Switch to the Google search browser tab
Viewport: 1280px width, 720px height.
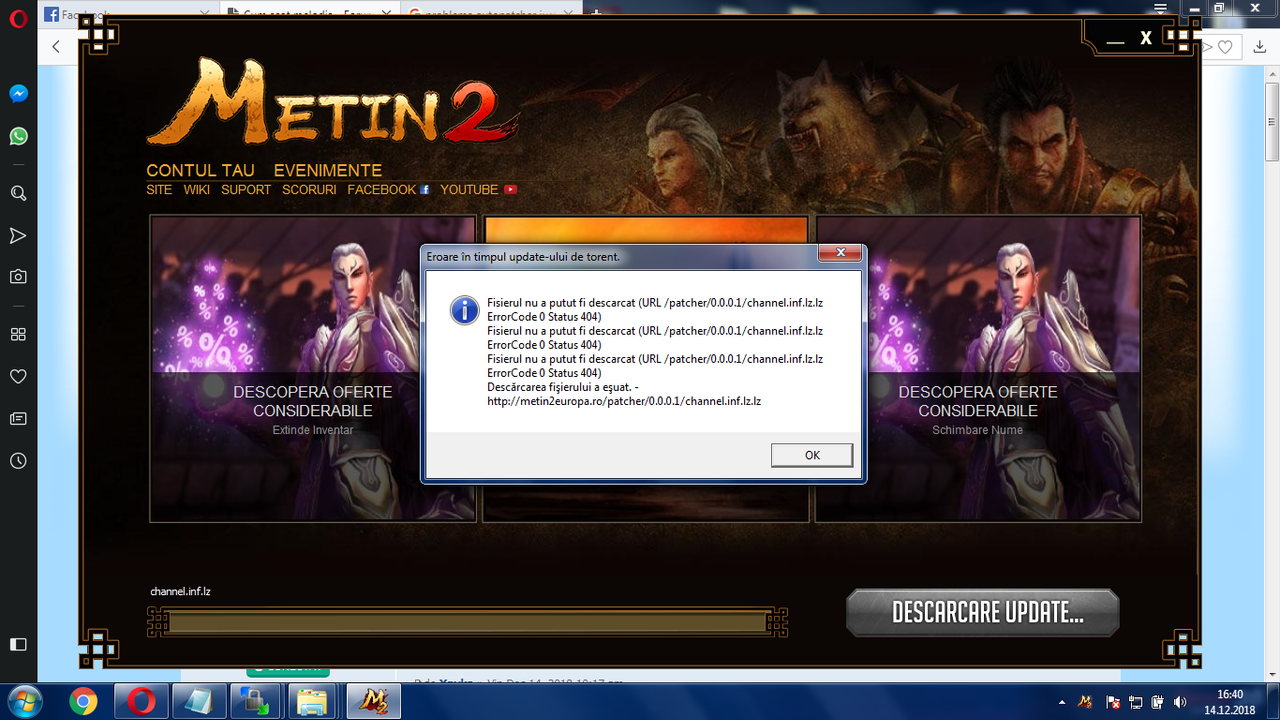tap(490, 14)
